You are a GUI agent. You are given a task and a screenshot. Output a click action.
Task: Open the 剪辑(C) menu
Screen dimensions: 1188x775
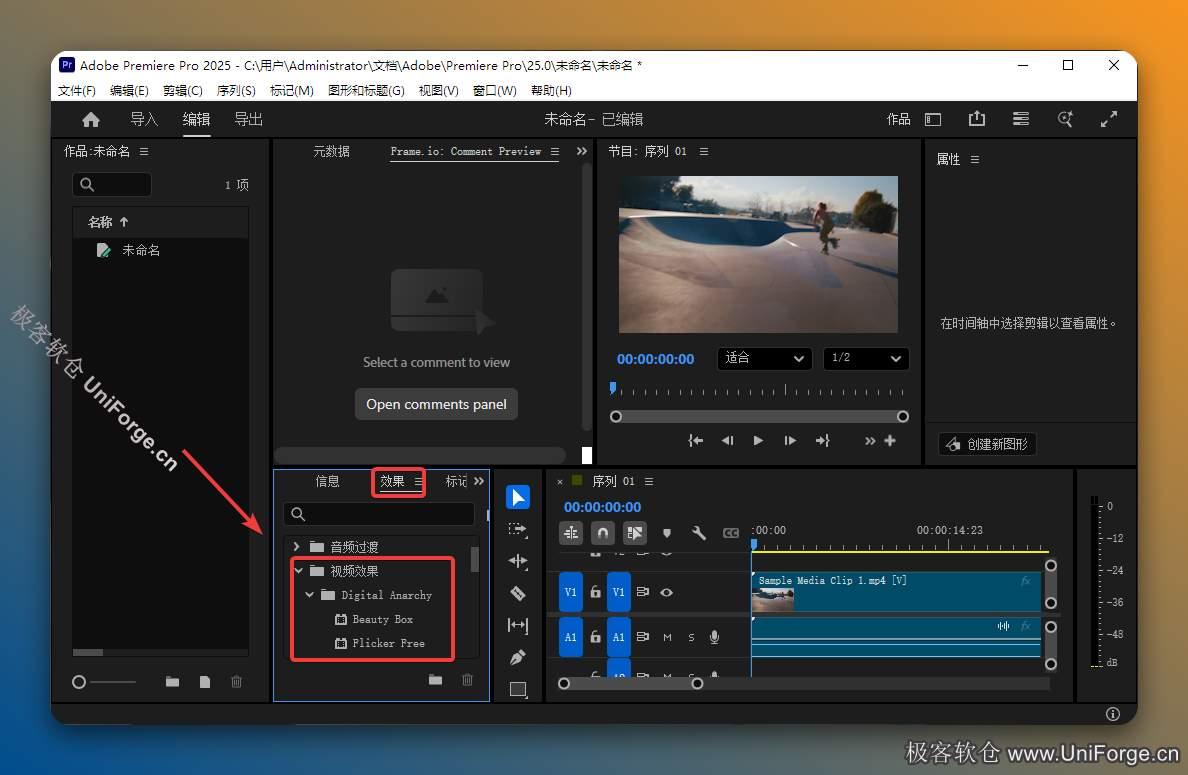[x=183, y=90]
